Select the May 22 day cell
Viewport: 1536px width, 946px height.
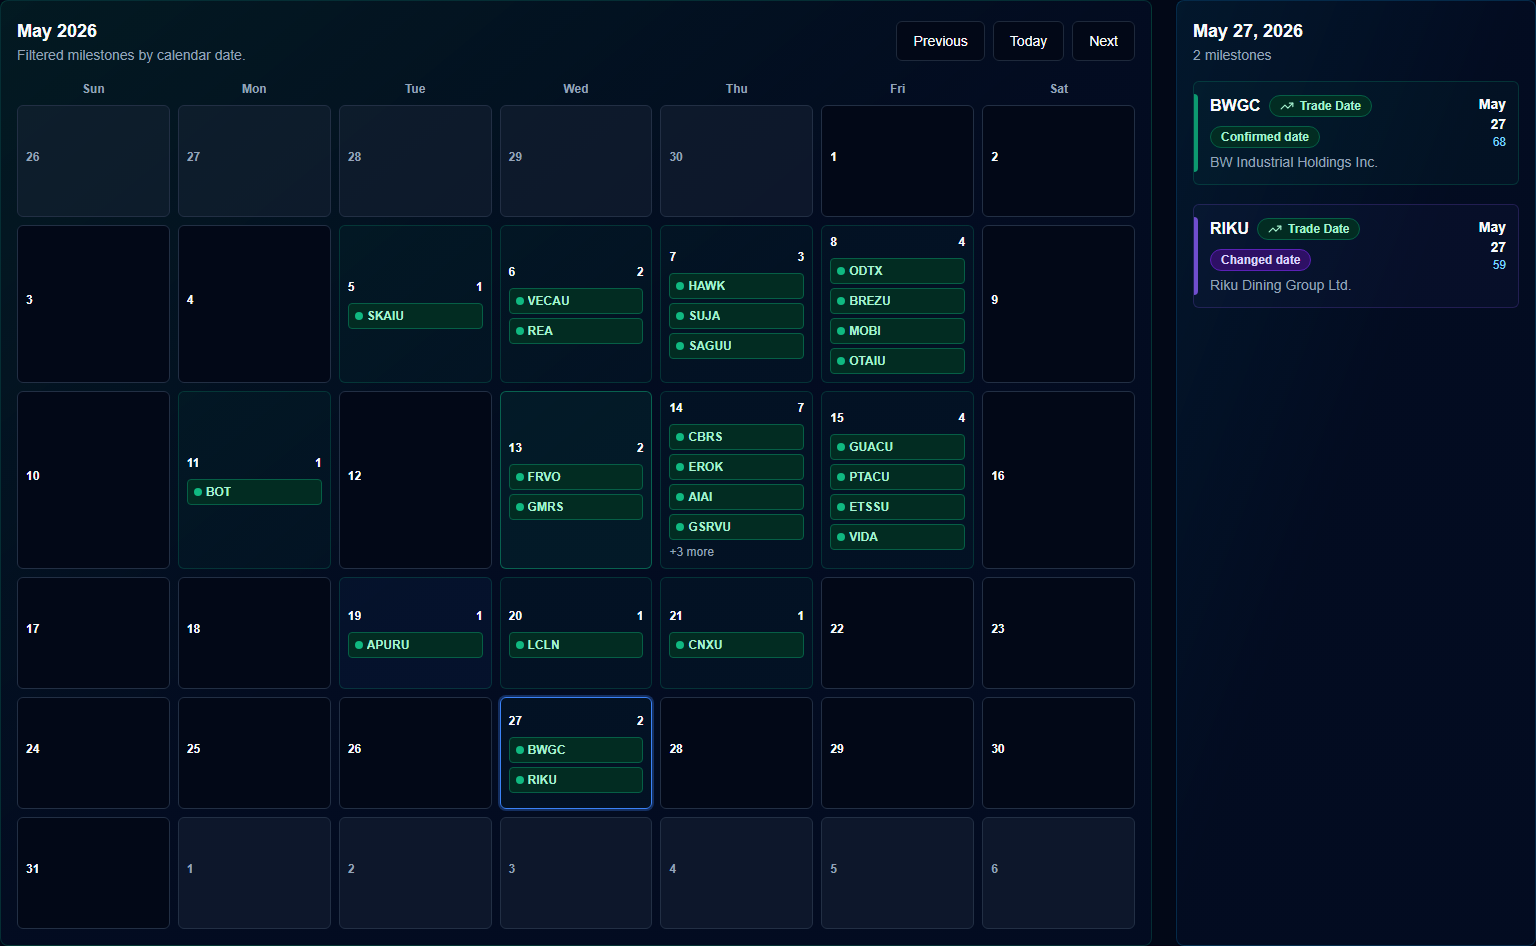click(x=897, y=633)
